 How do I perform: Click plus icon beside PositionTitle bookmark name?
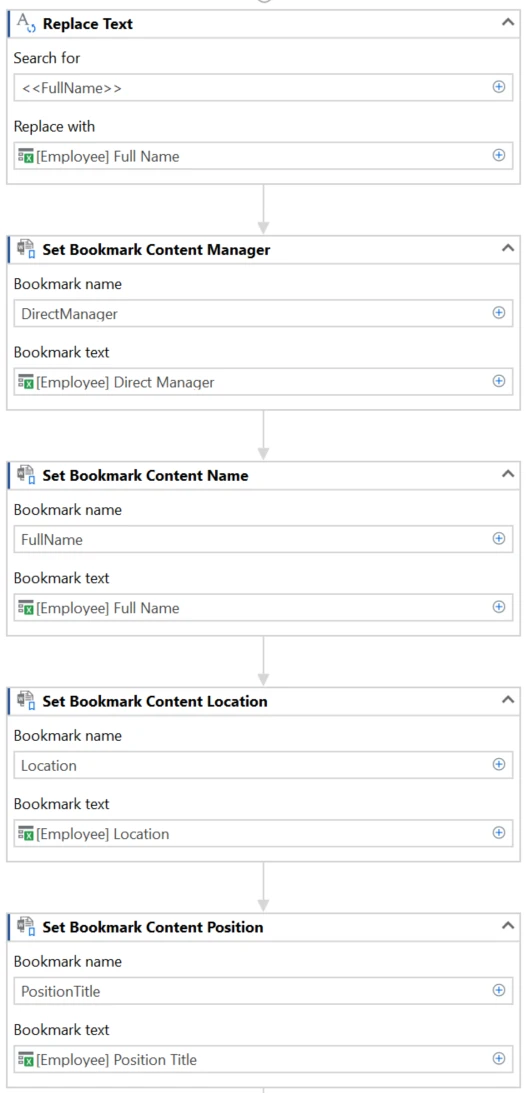tap(499, 991)
